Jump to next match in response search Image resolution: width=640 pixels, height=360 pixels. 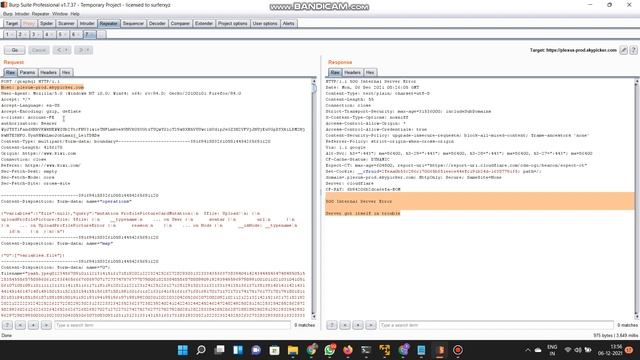[371, 325]
